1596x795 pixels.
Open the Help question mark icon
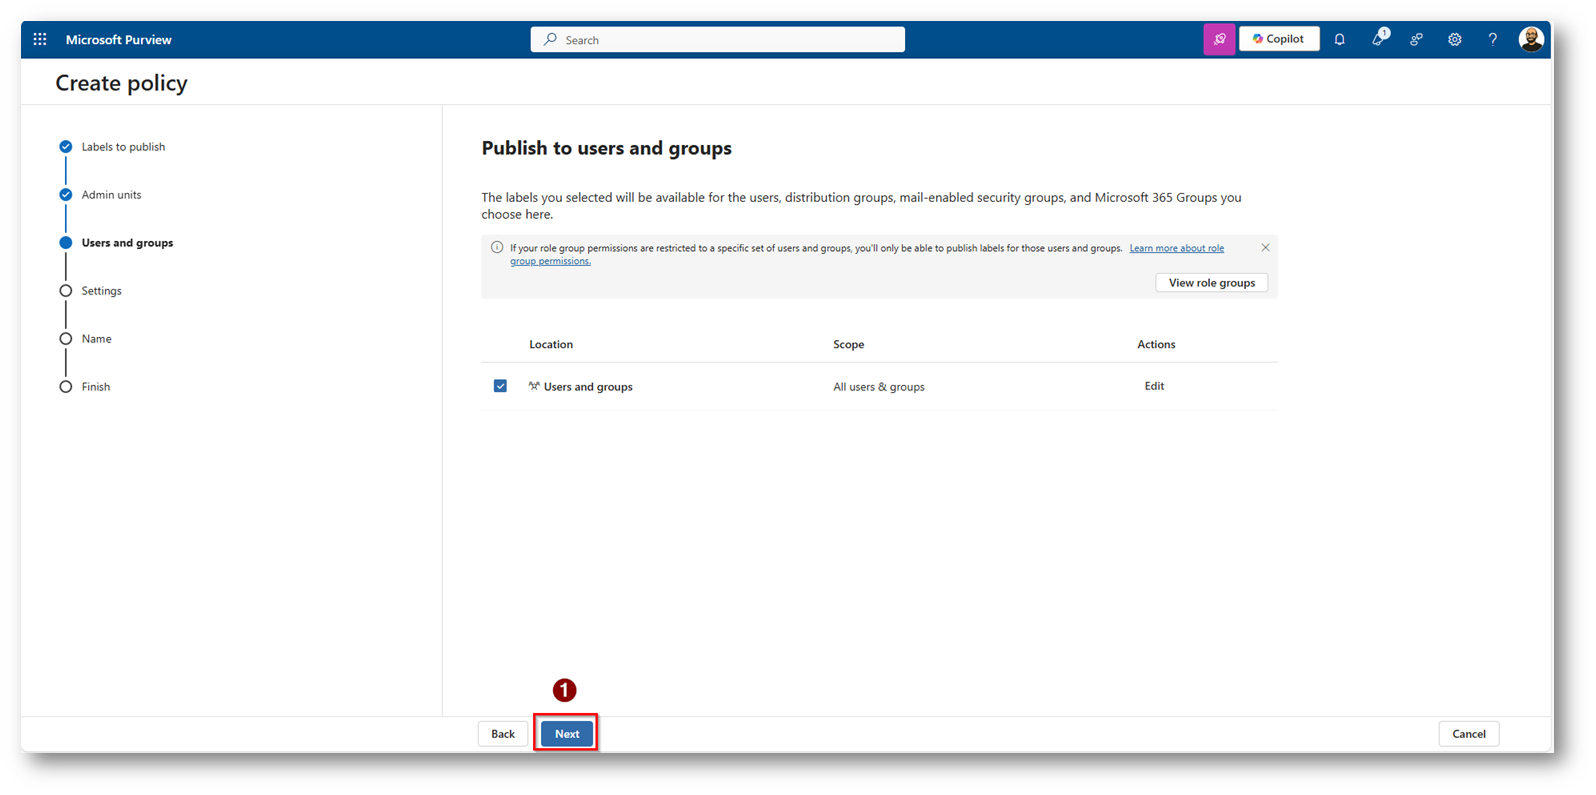click(1492, 40)
